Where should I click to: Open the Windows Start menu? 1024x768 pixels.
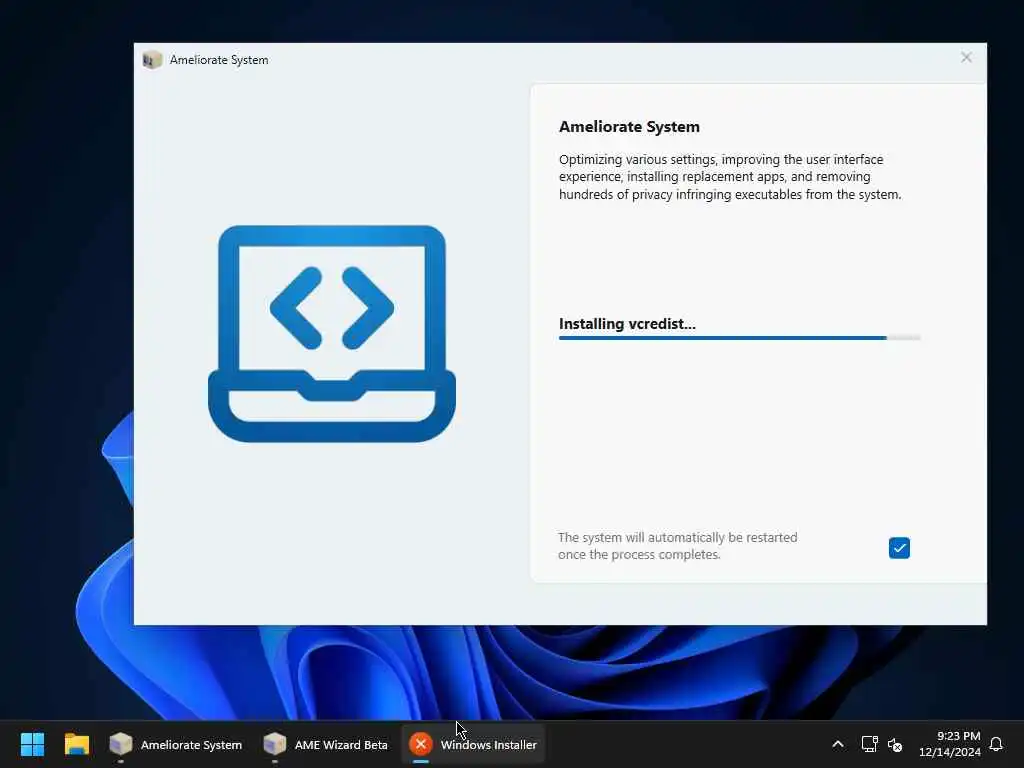[32, 744]
